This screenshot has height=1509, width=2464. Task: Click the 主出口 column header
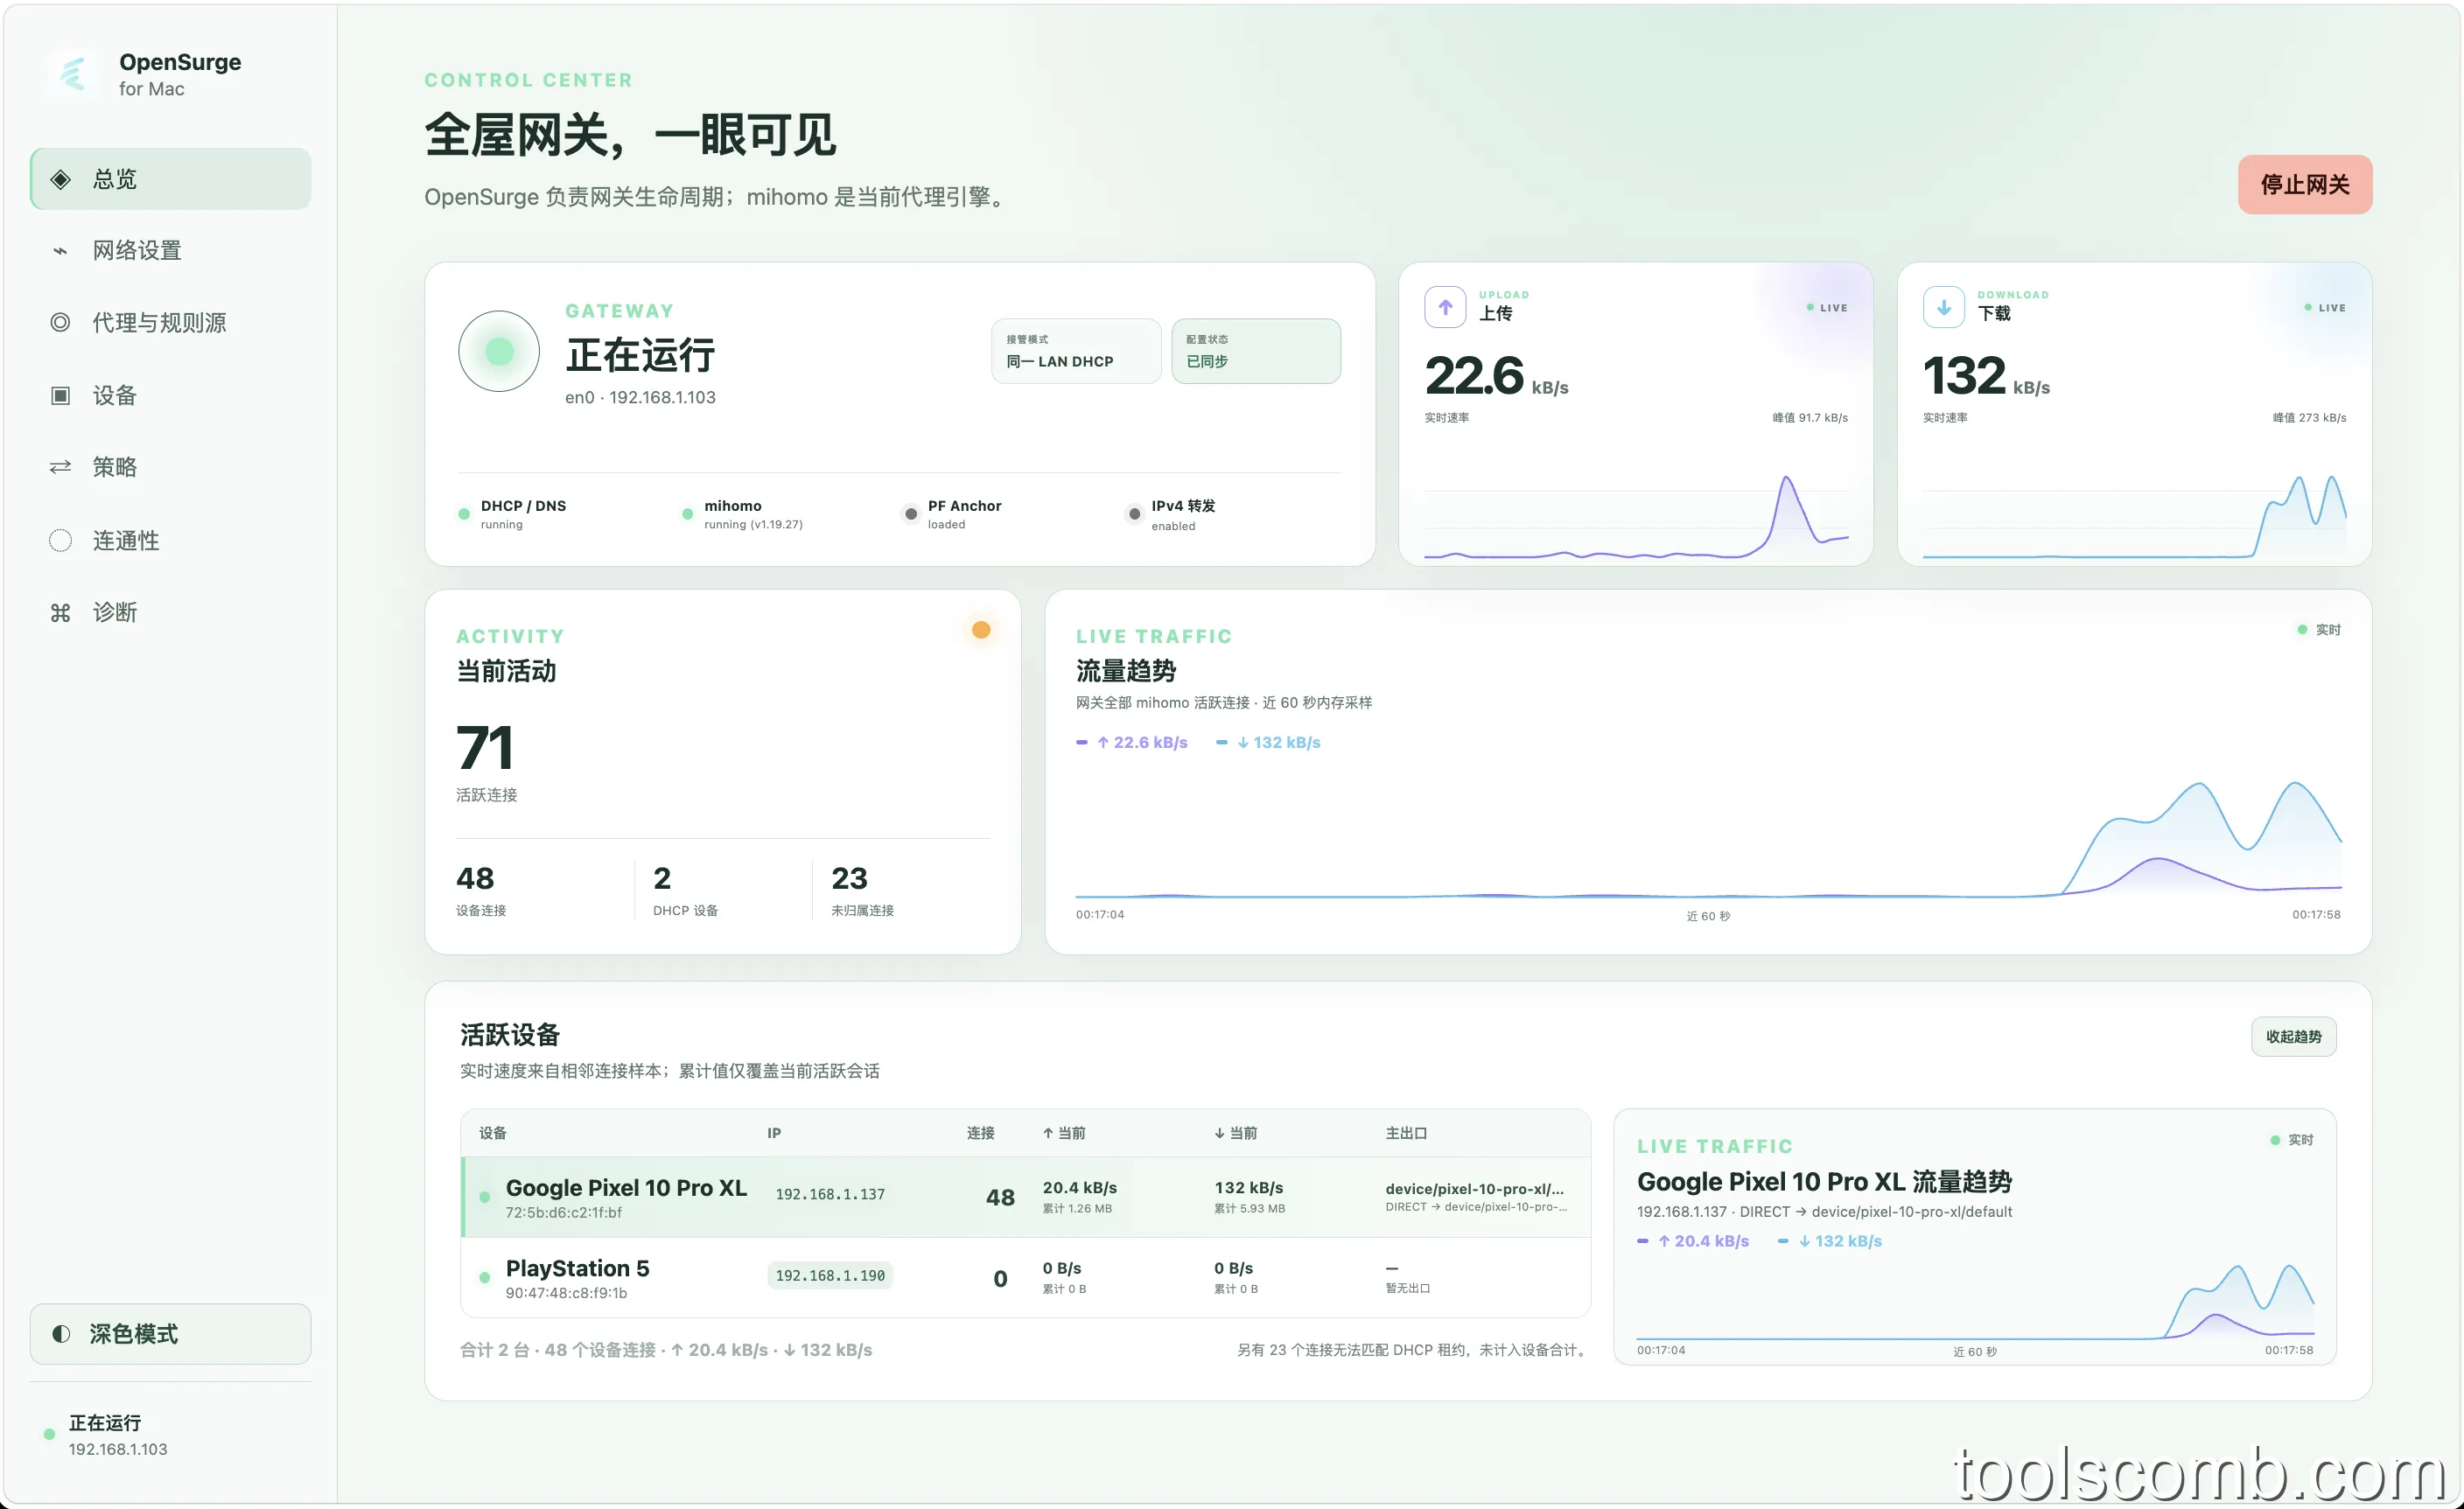1406,1133
